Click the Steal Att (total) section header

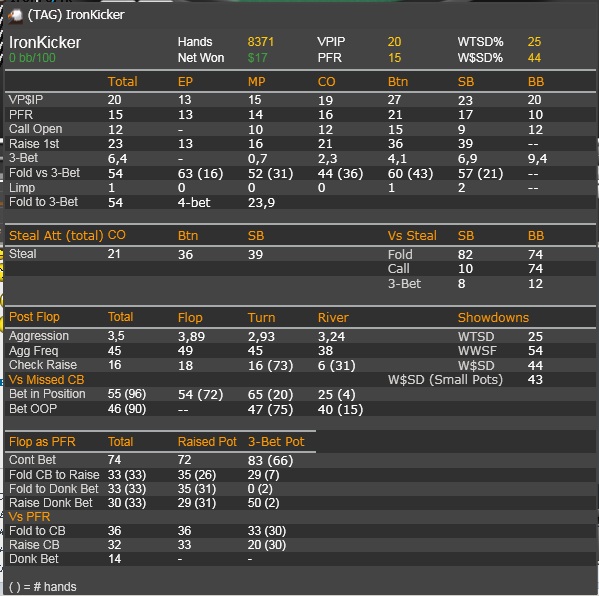(56, 235)
